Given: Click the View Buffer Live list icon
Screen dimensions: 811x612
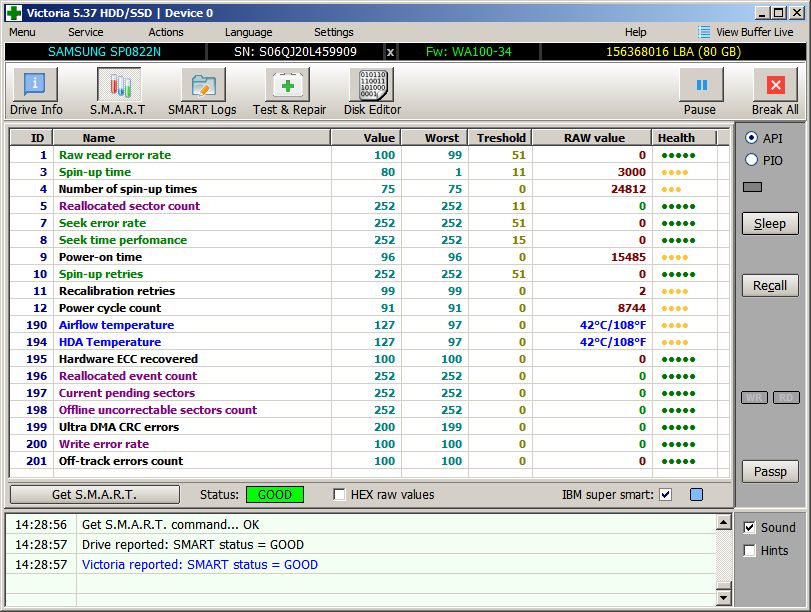Looking at the screenshot, I should click(x=703, y=32).
